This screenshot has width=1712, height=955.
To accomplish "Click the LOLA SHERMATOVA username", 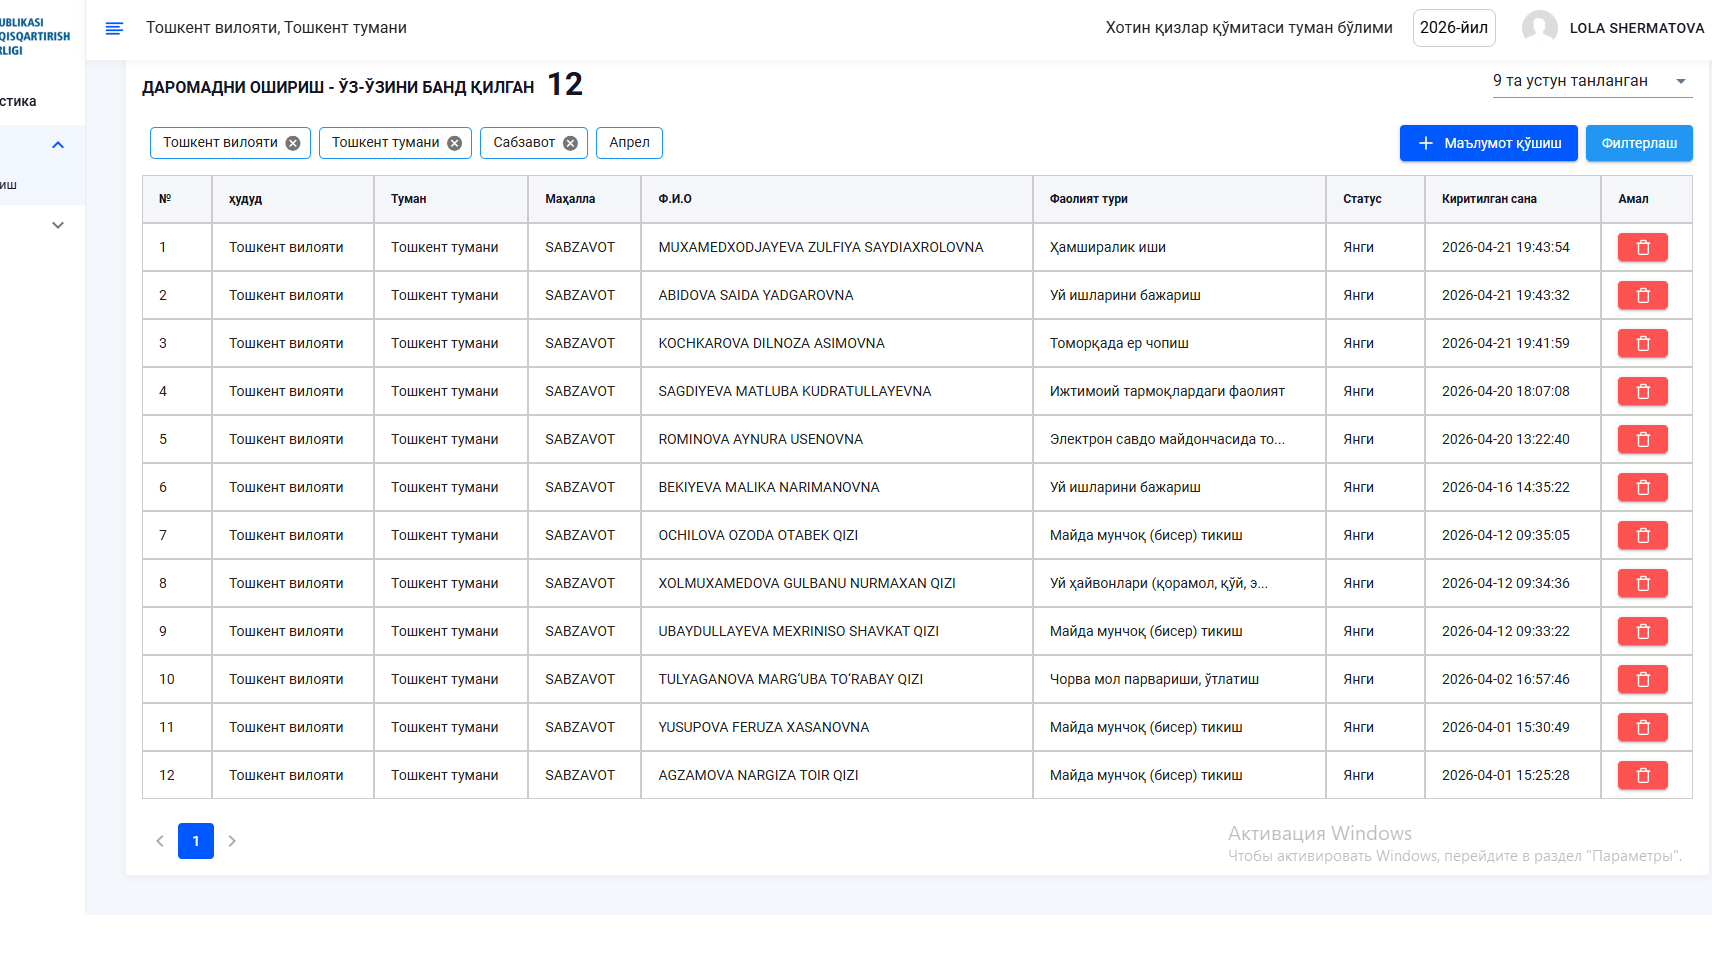I will pyautogui.click(x=1637, y=28).
